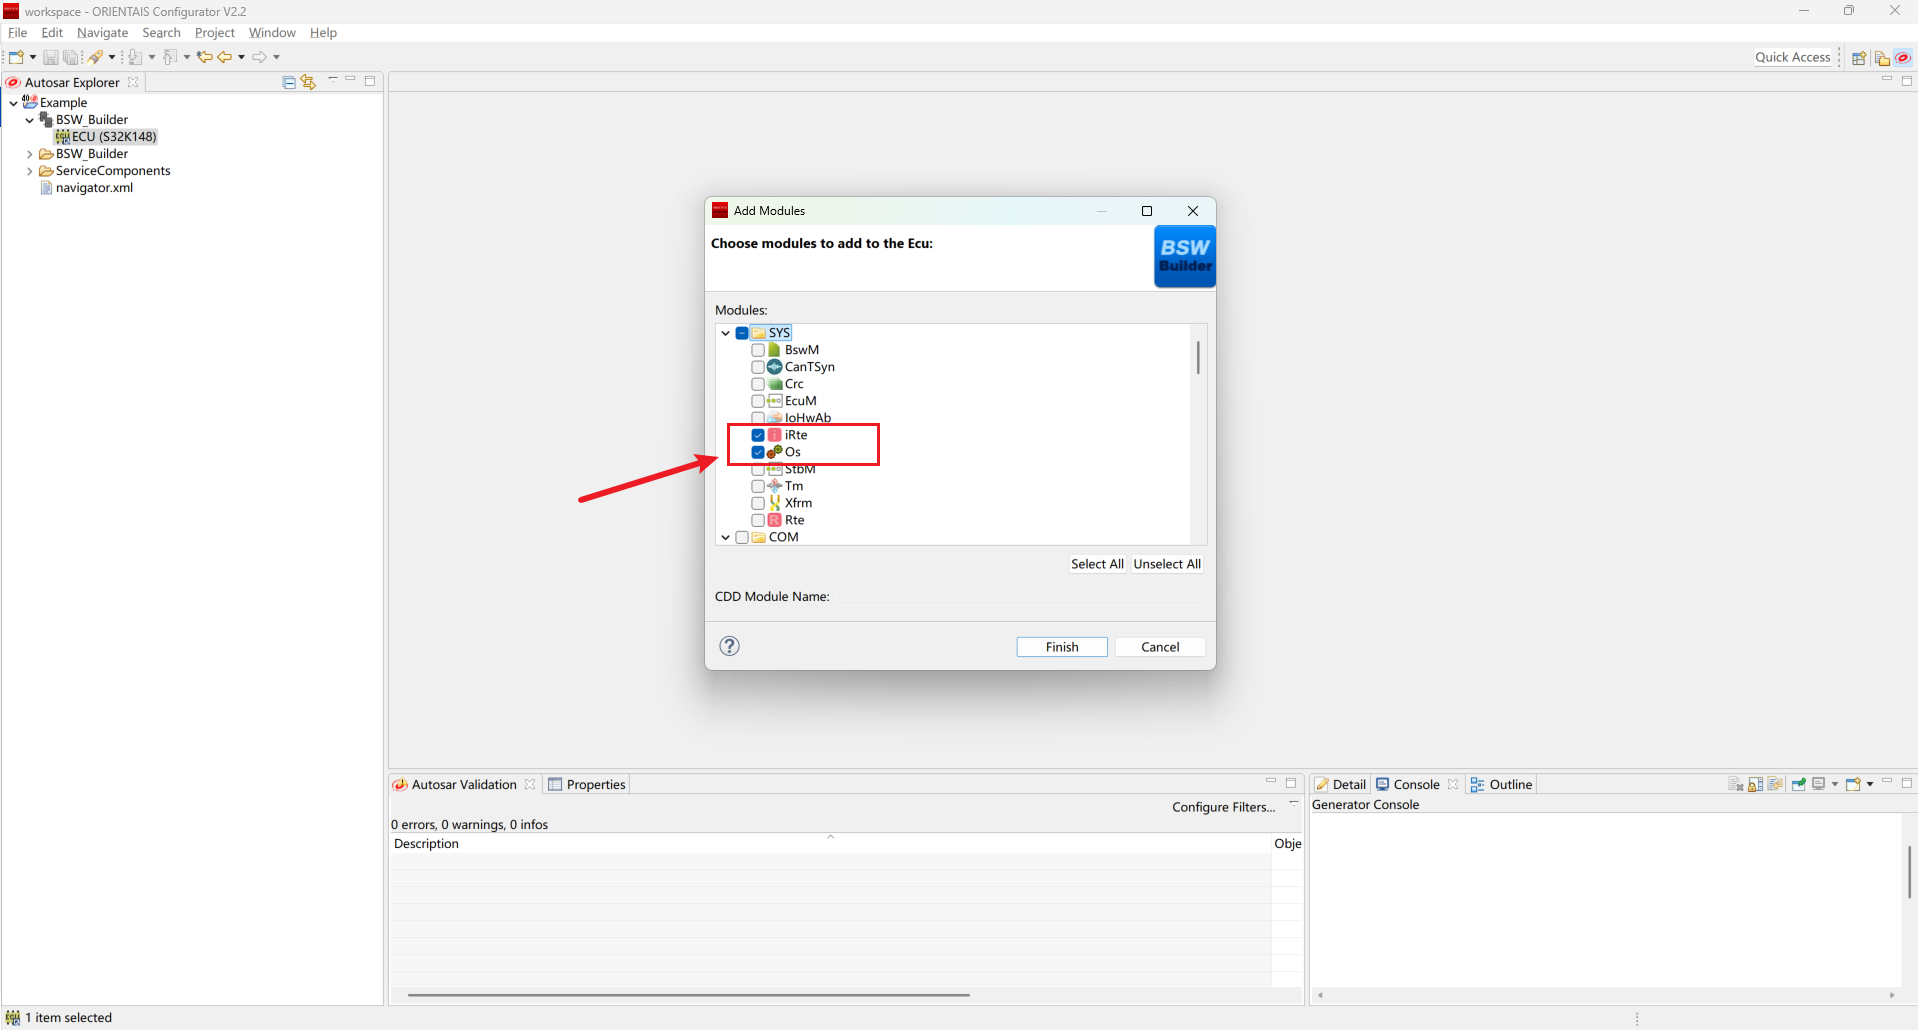Click the Finish button
Image resolution: width=1918 pixels, height=1030 pixels.
[x=1061, y=647]
